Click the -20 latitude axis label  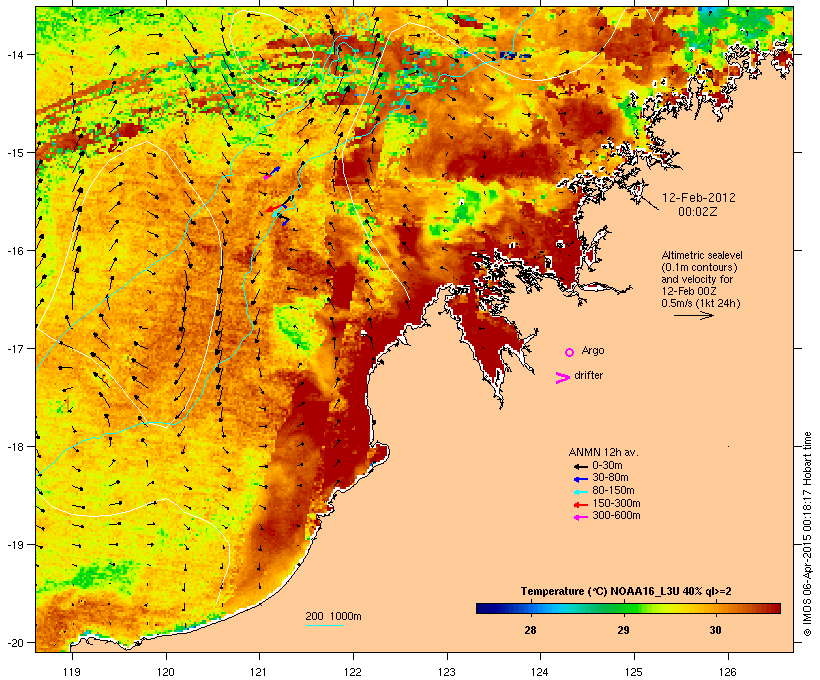pyautogui.click(x=13, y=643)
